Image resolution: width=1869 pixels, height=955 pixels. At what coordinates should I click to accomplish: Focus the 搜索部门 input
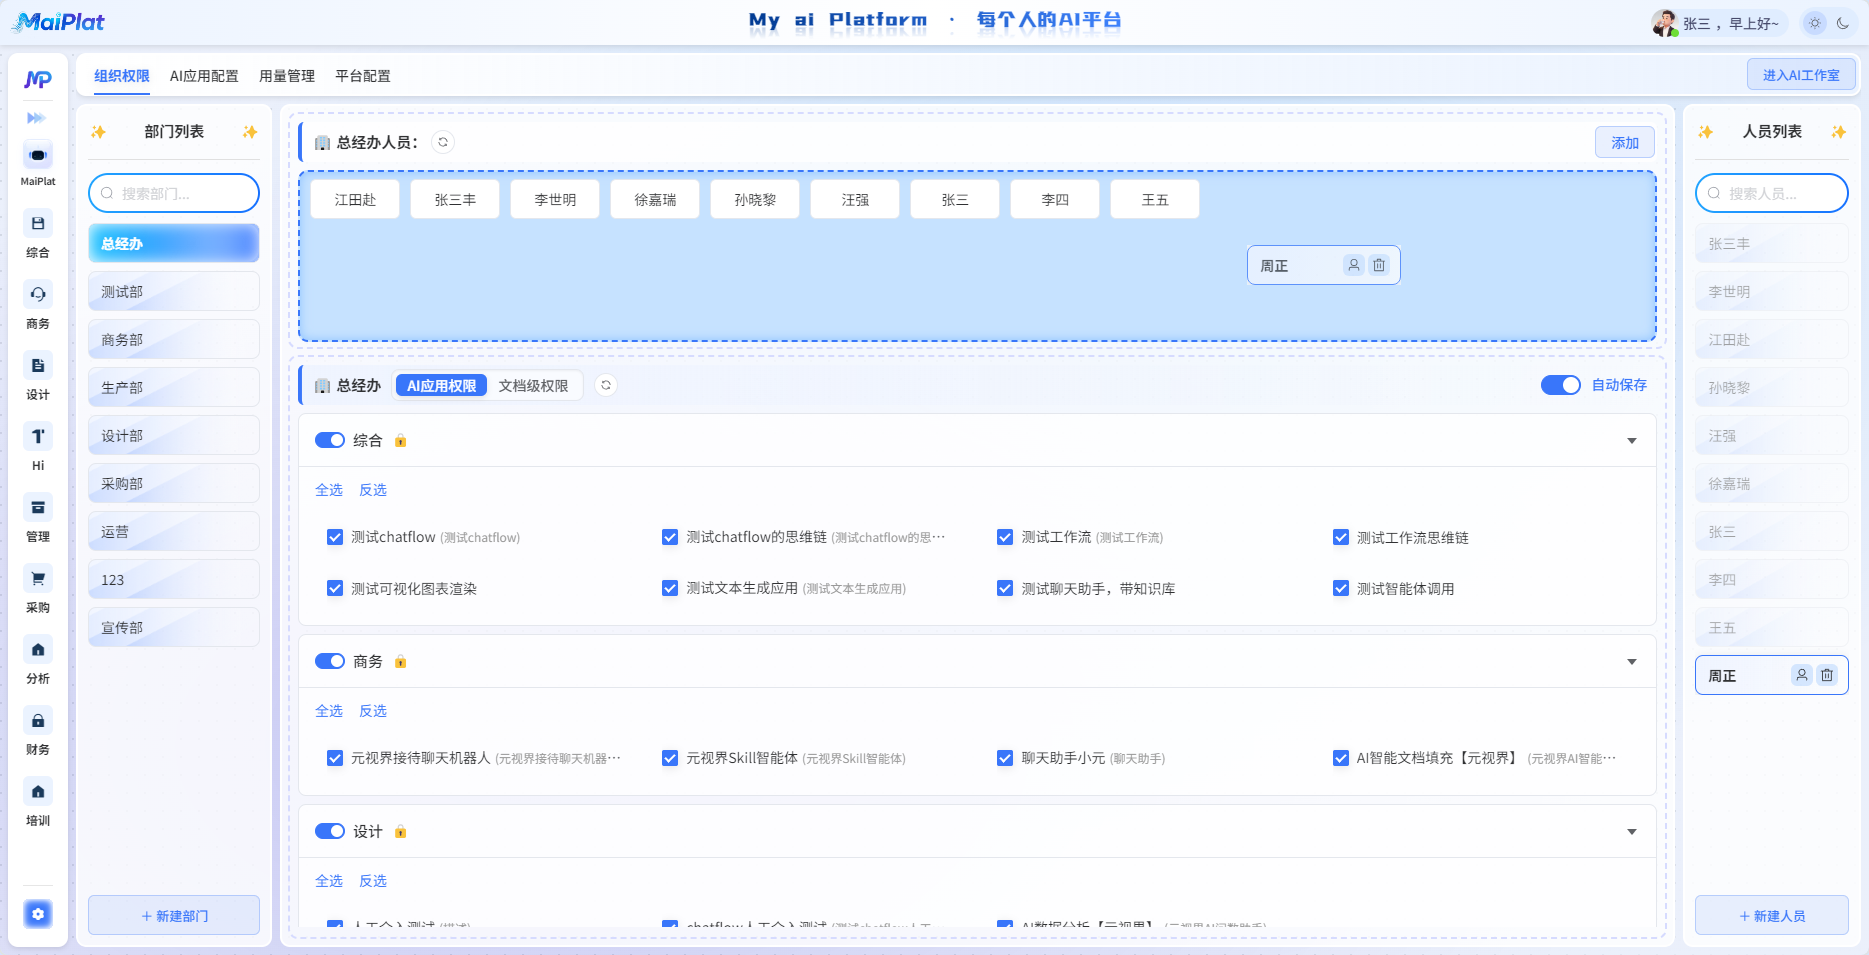point(174,193)
